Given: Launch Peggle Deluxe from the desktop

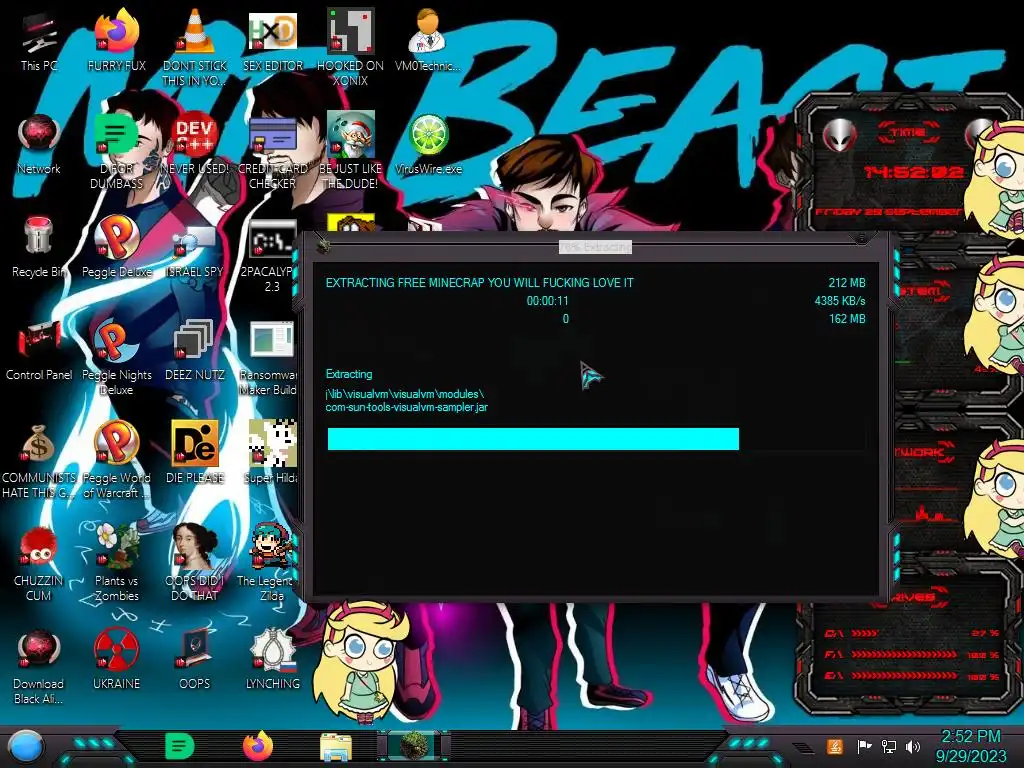Looking at the screenshot, I should (116, 238).
